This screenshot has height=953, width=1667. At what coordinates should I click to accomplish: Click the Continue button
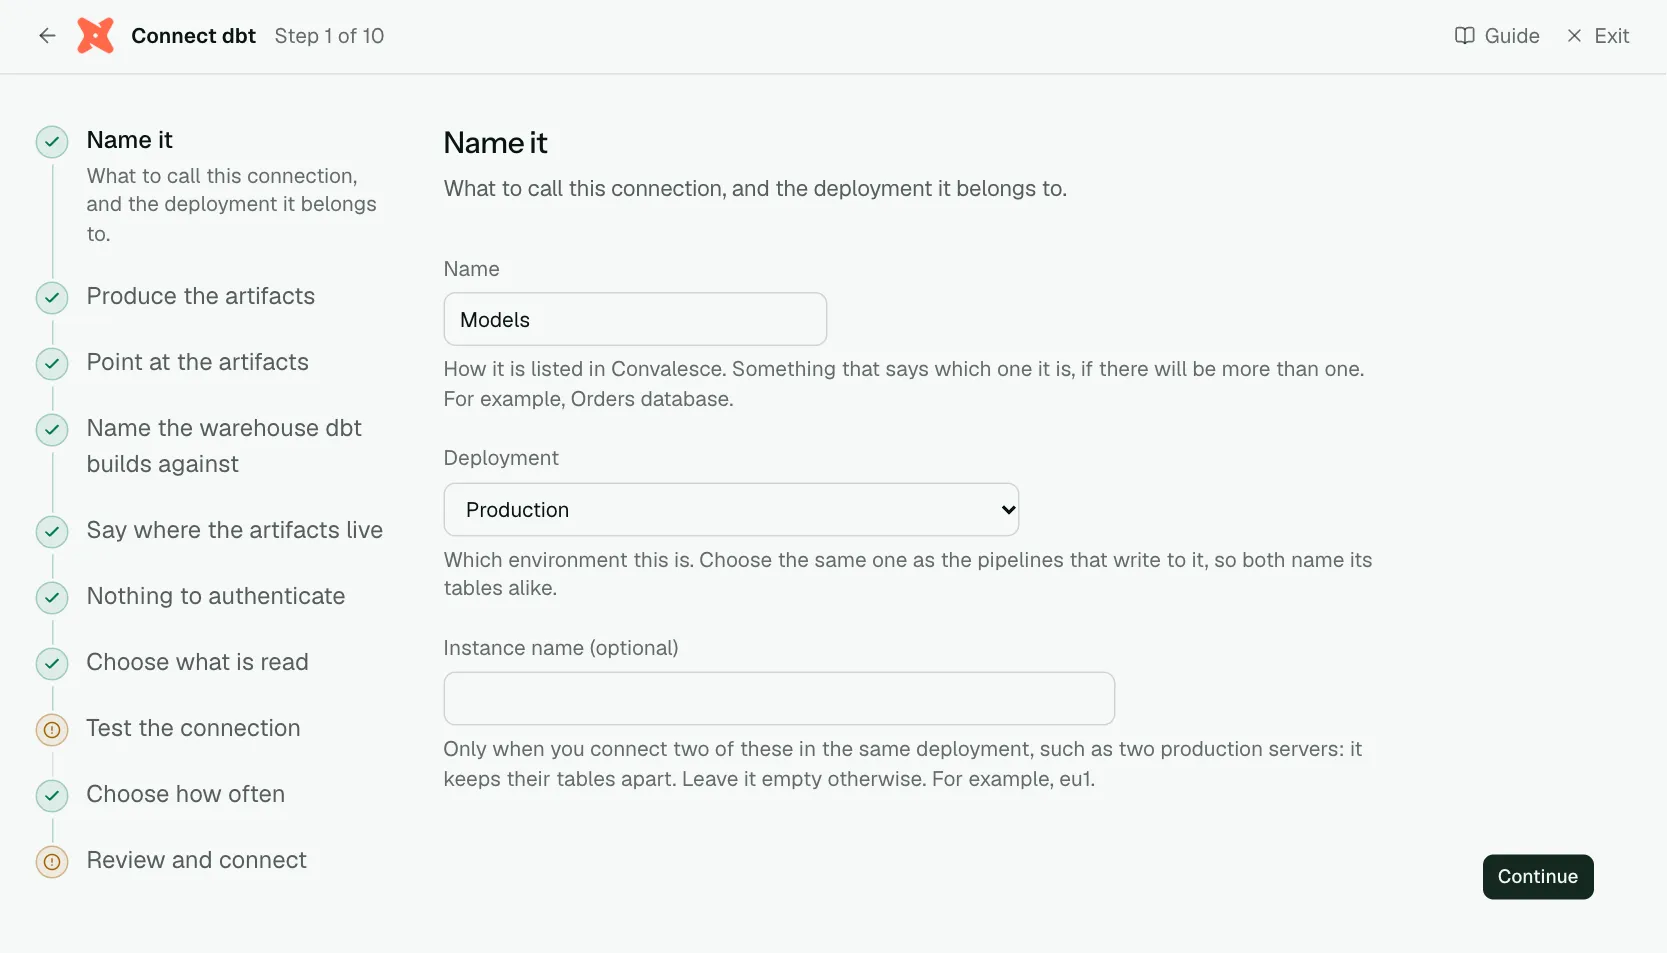tap(1538, 877)
